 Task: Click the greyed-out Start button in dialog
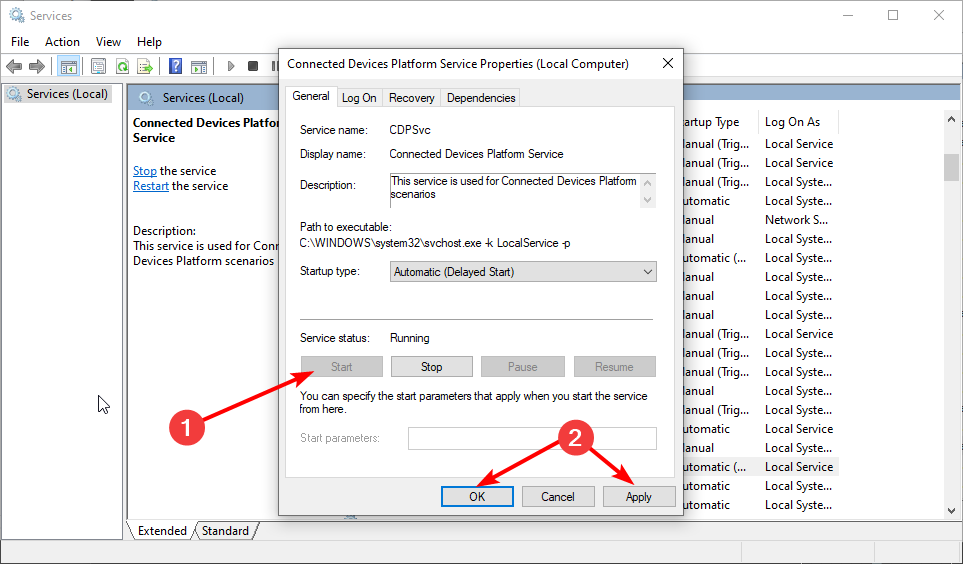341,367
